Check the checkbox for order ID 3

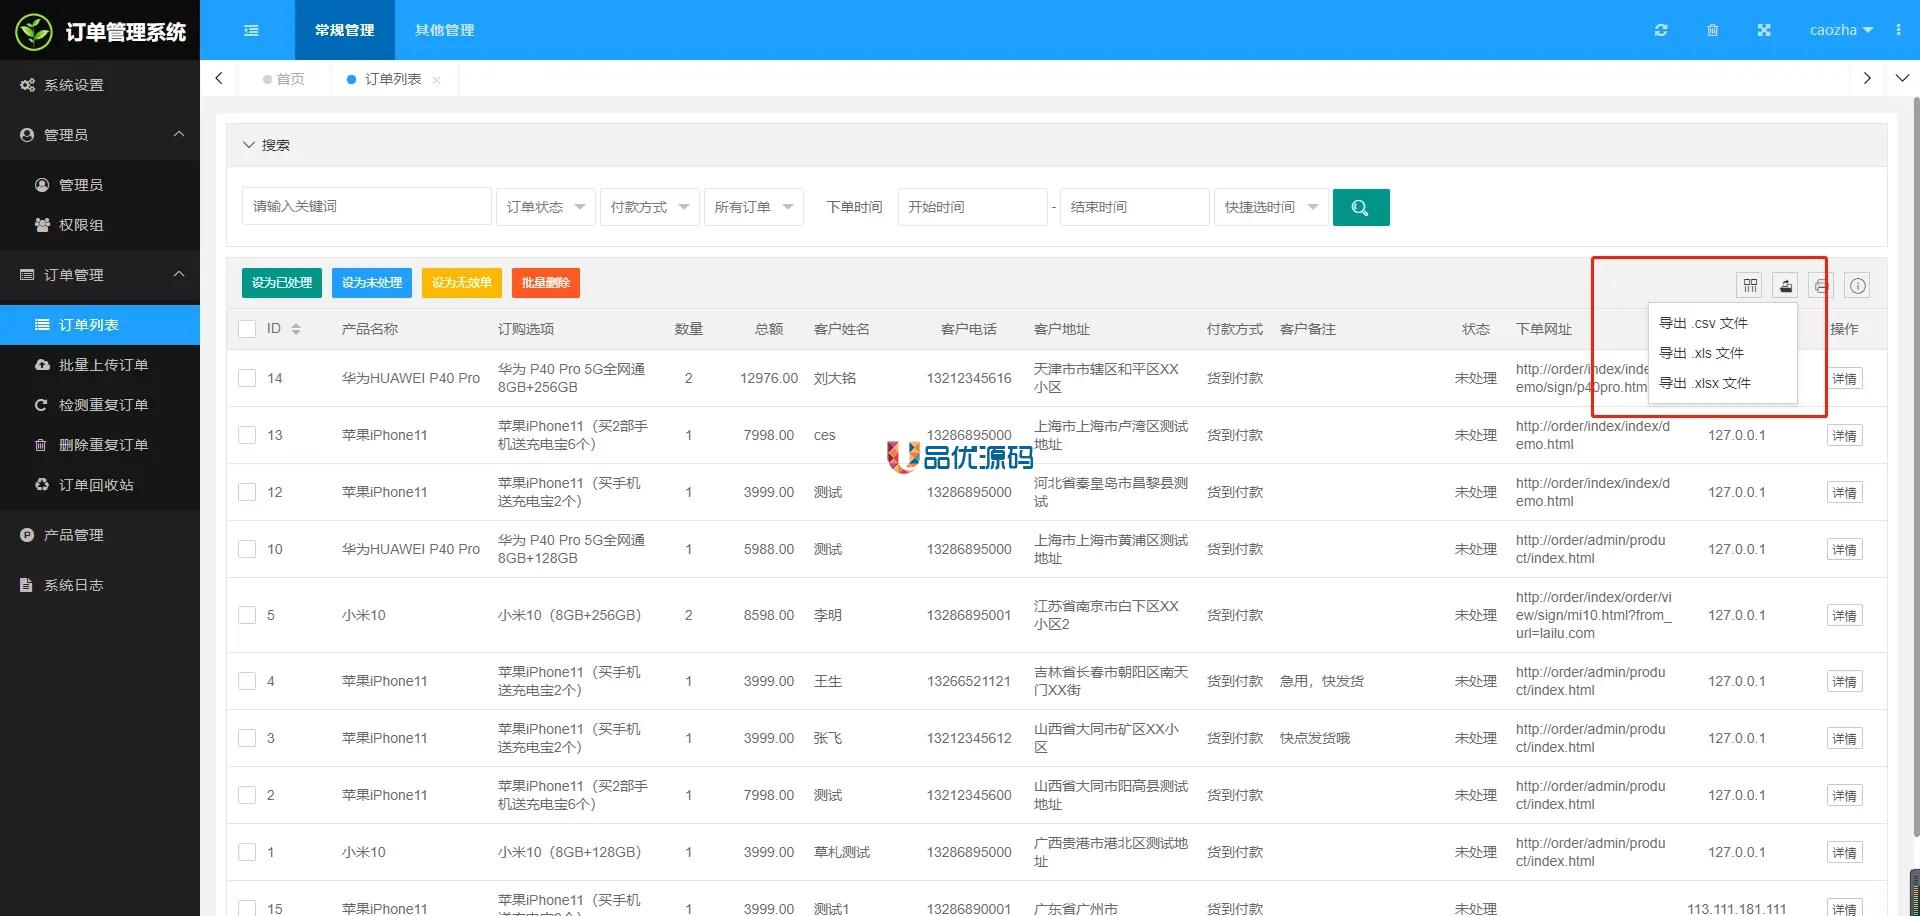tap(247, 738)
